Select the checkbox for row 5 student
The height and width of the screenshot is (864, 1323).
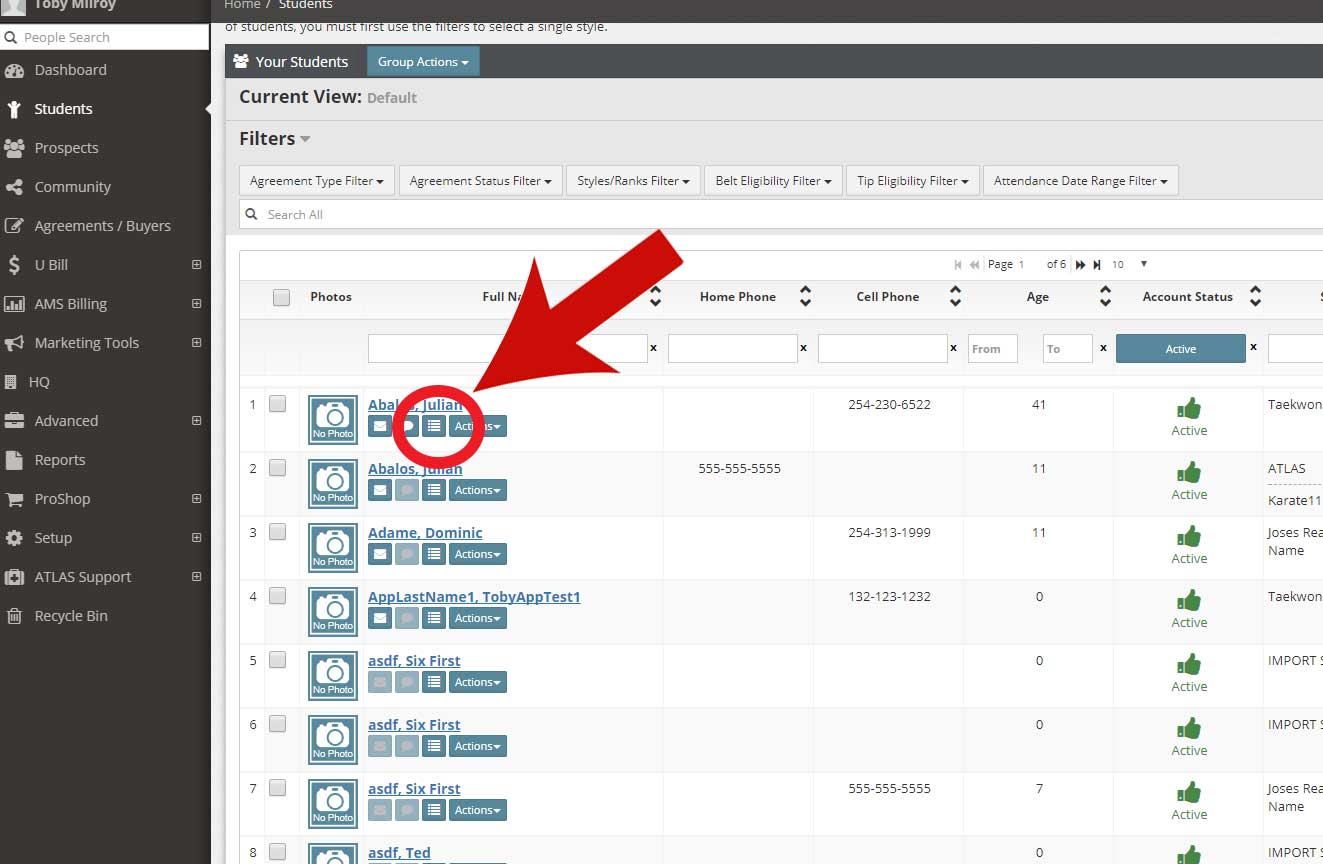coord(277,660)
